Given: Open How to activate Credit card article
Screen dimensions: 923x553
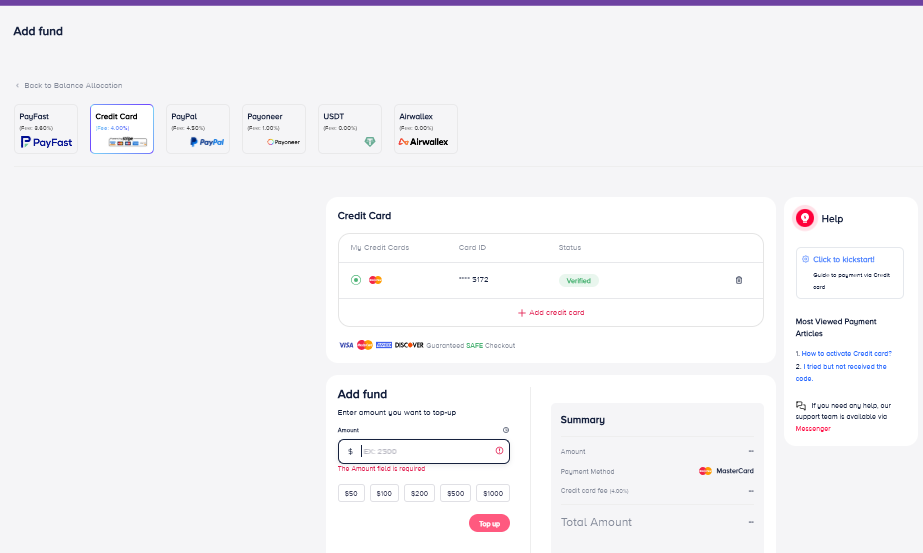Looking at the screenshot, I should click(x=845, y=353).
